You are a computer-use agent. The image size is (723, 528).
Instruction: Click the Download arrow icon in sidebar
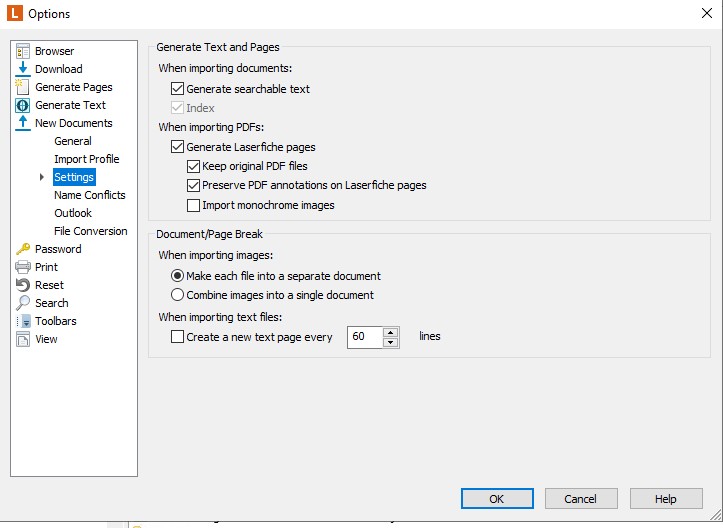pyautogui.click(x=23, y=69)
